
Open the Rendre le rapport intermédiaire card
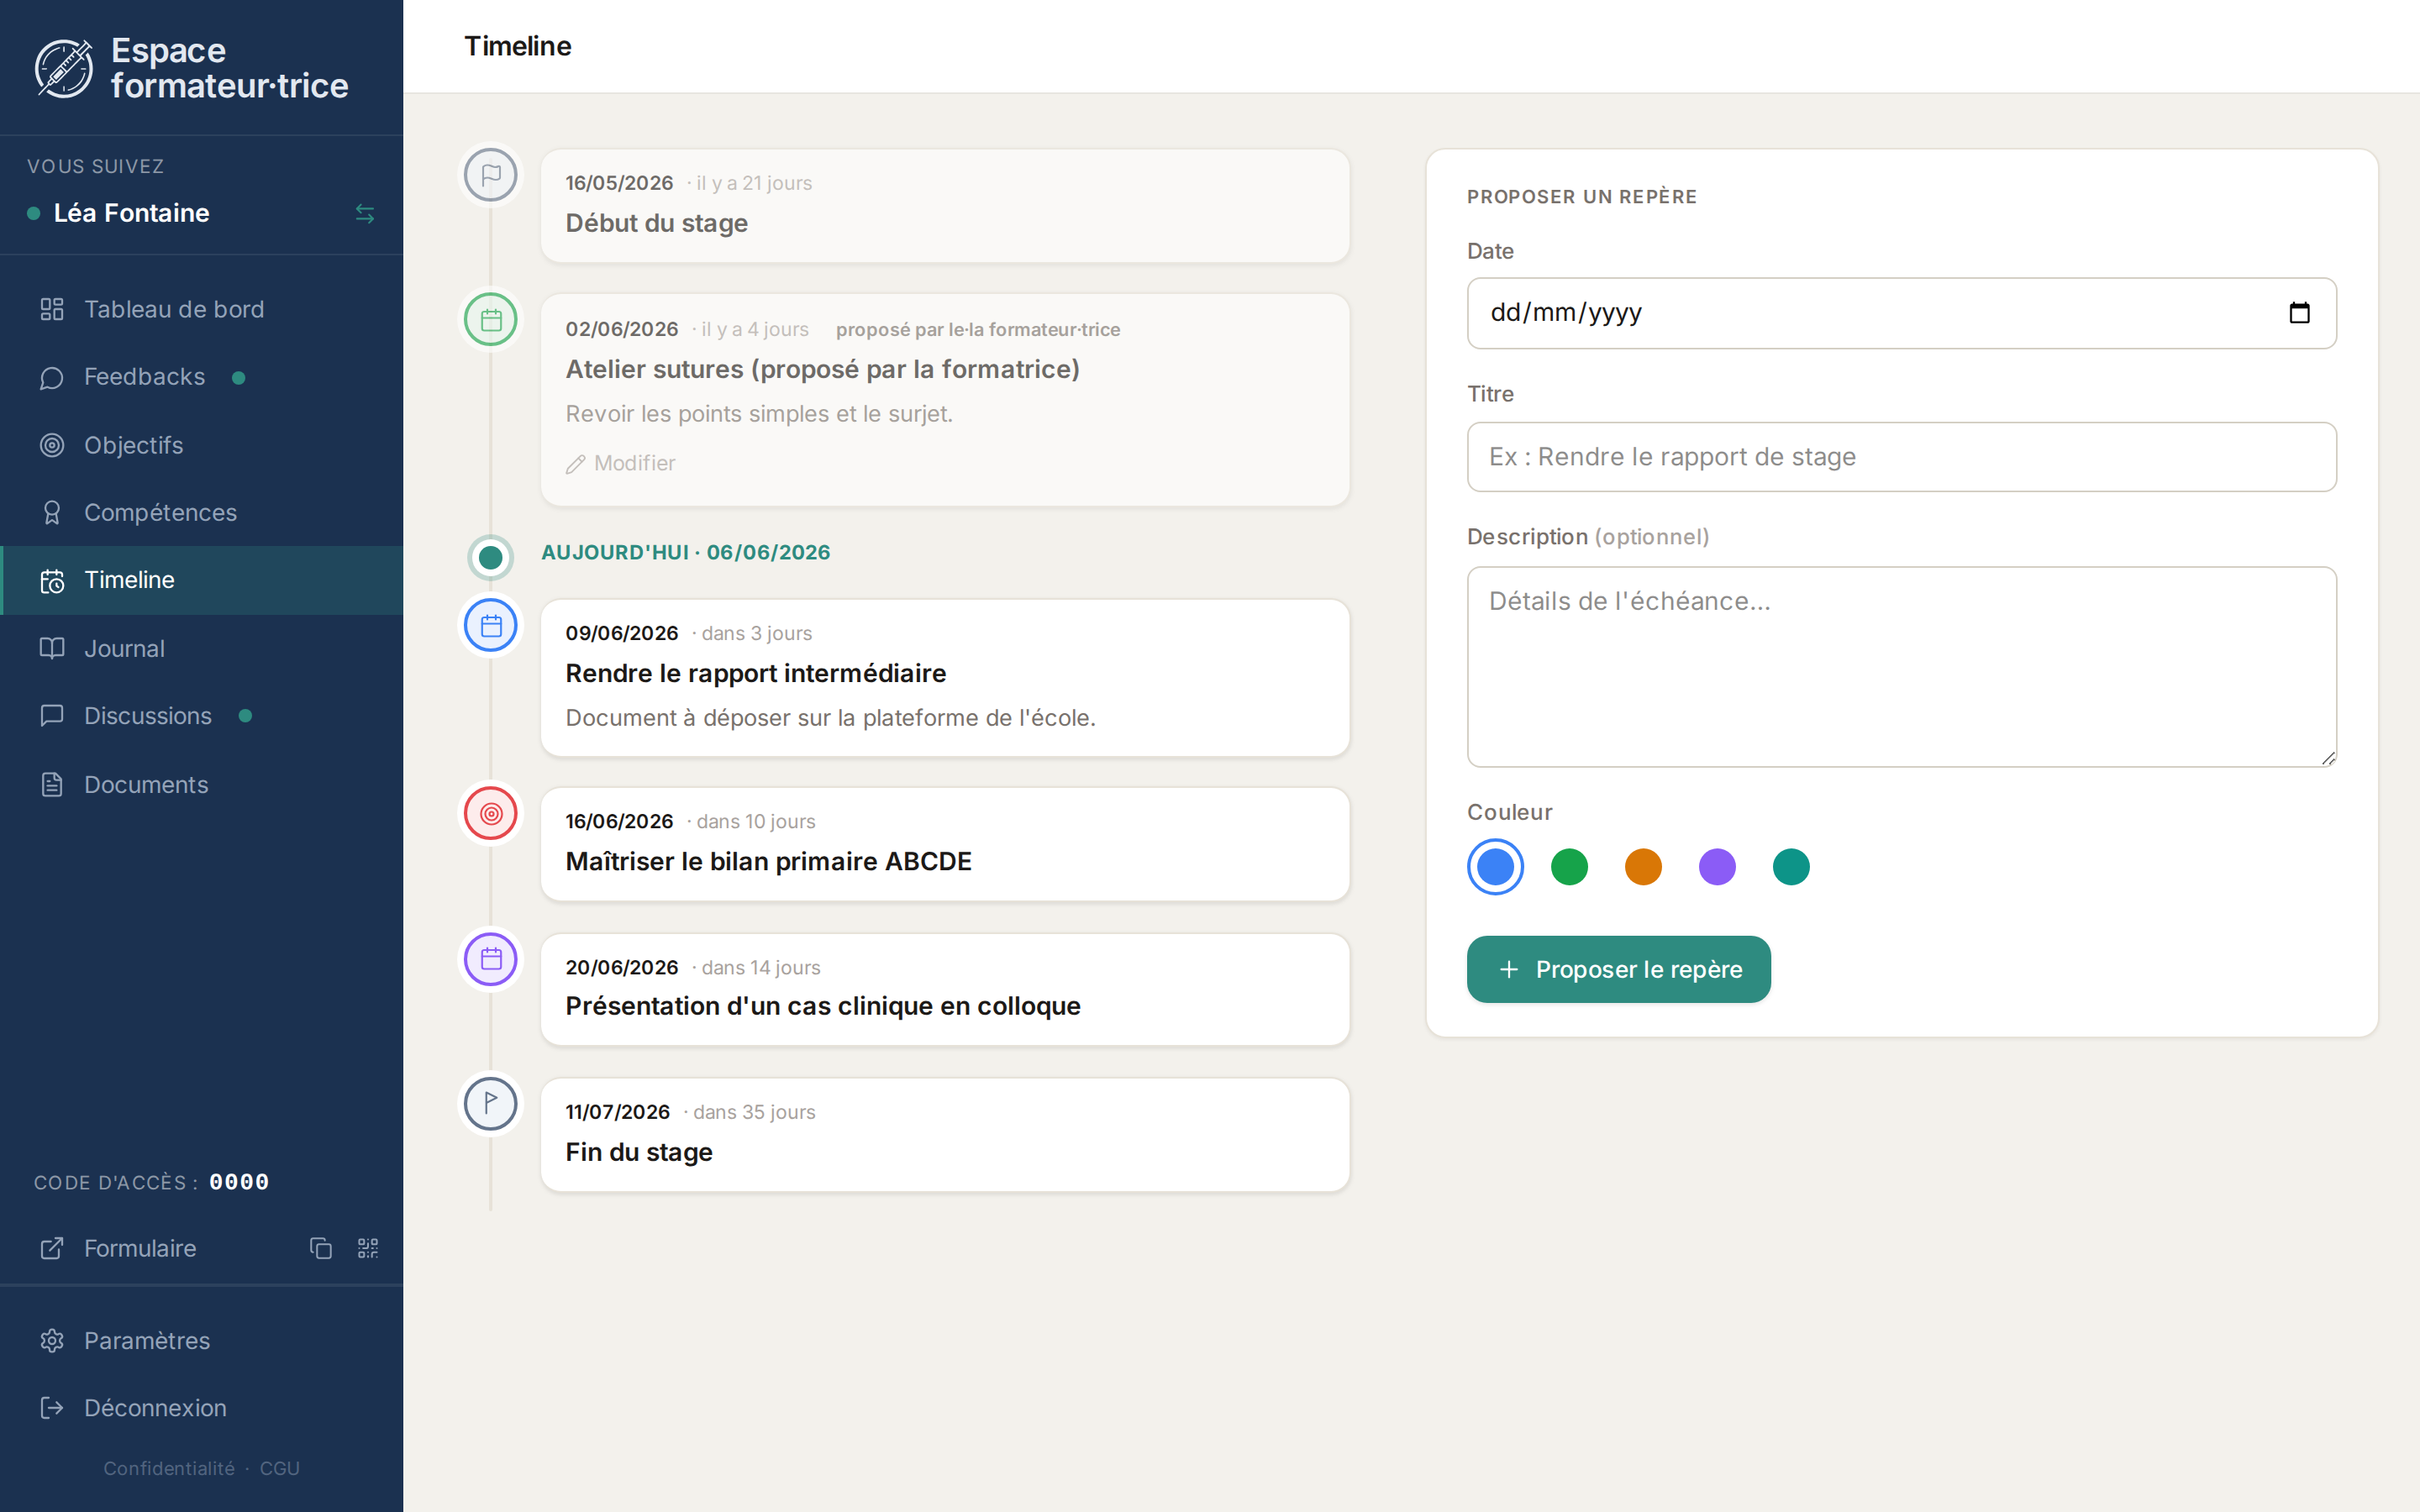tap(945, 677)
